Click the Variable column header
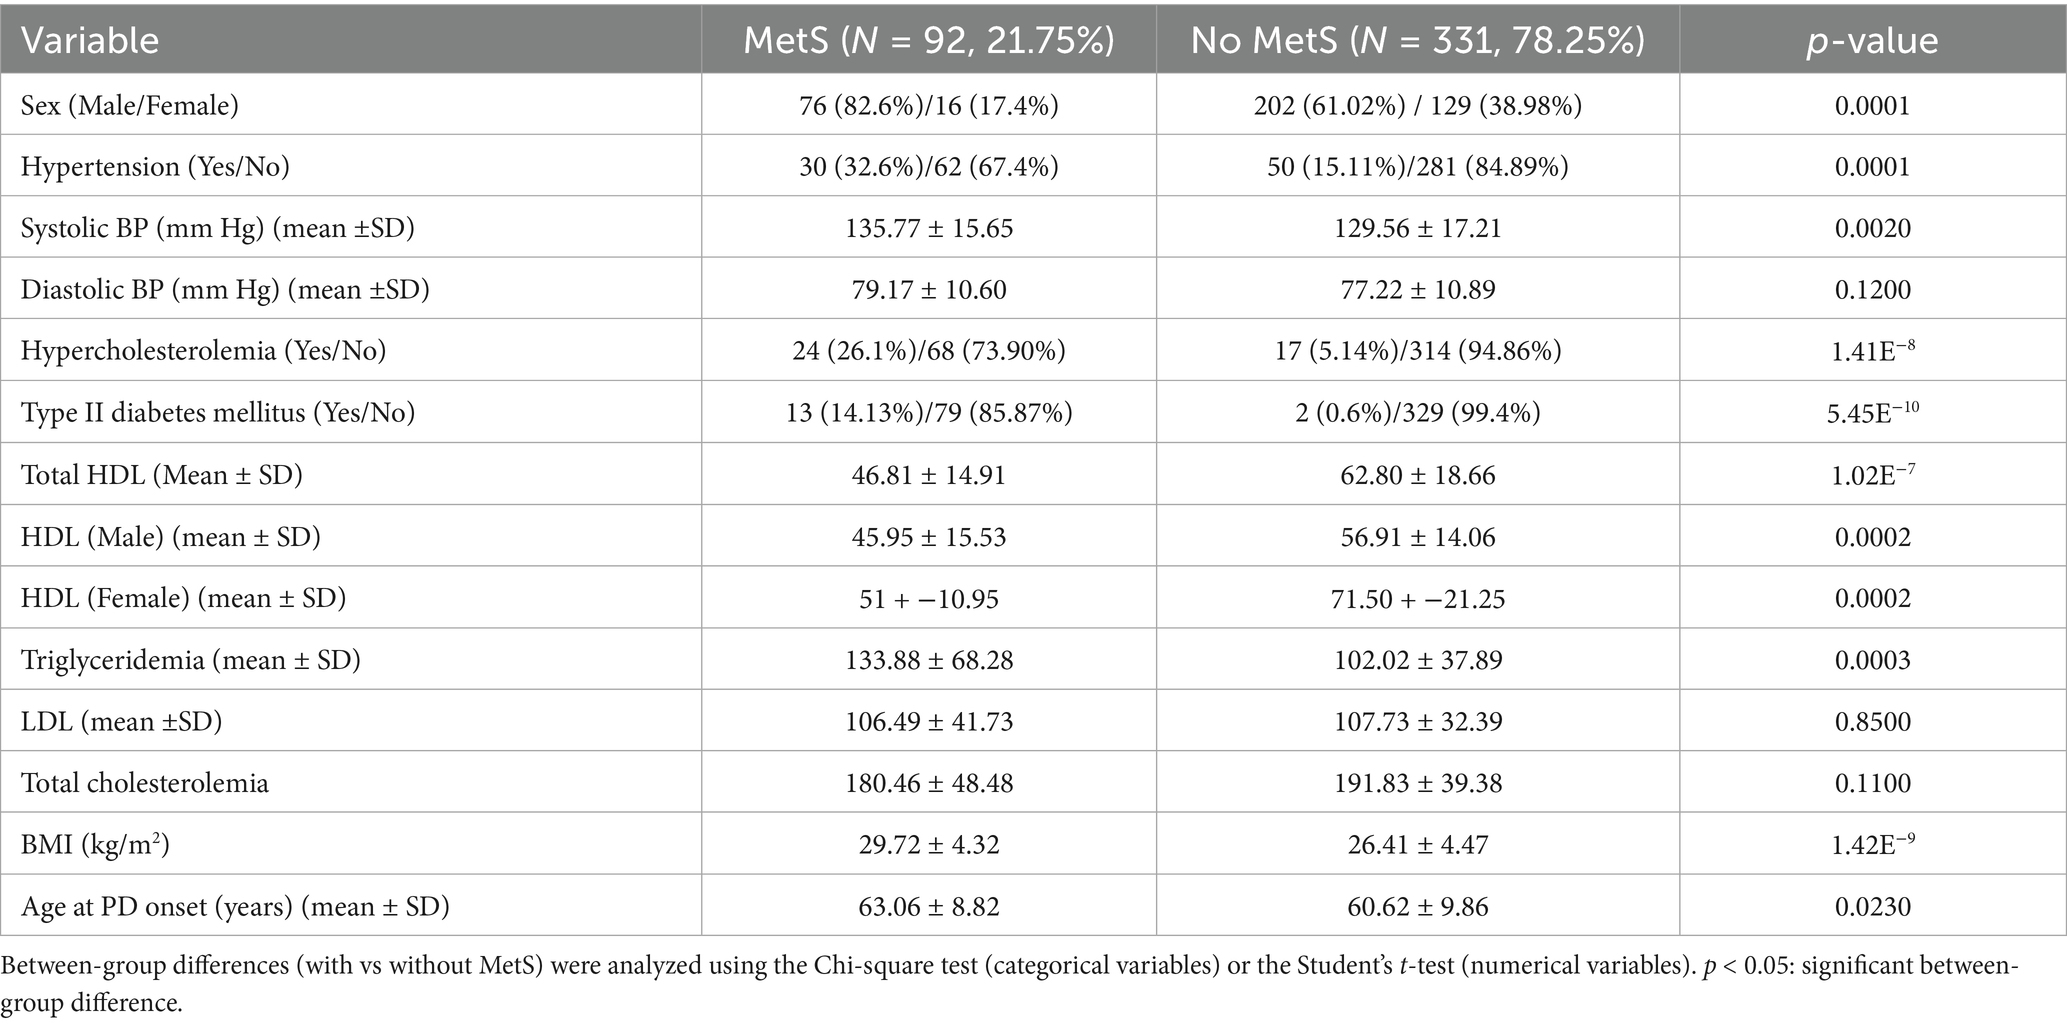 tap(90, 40)
